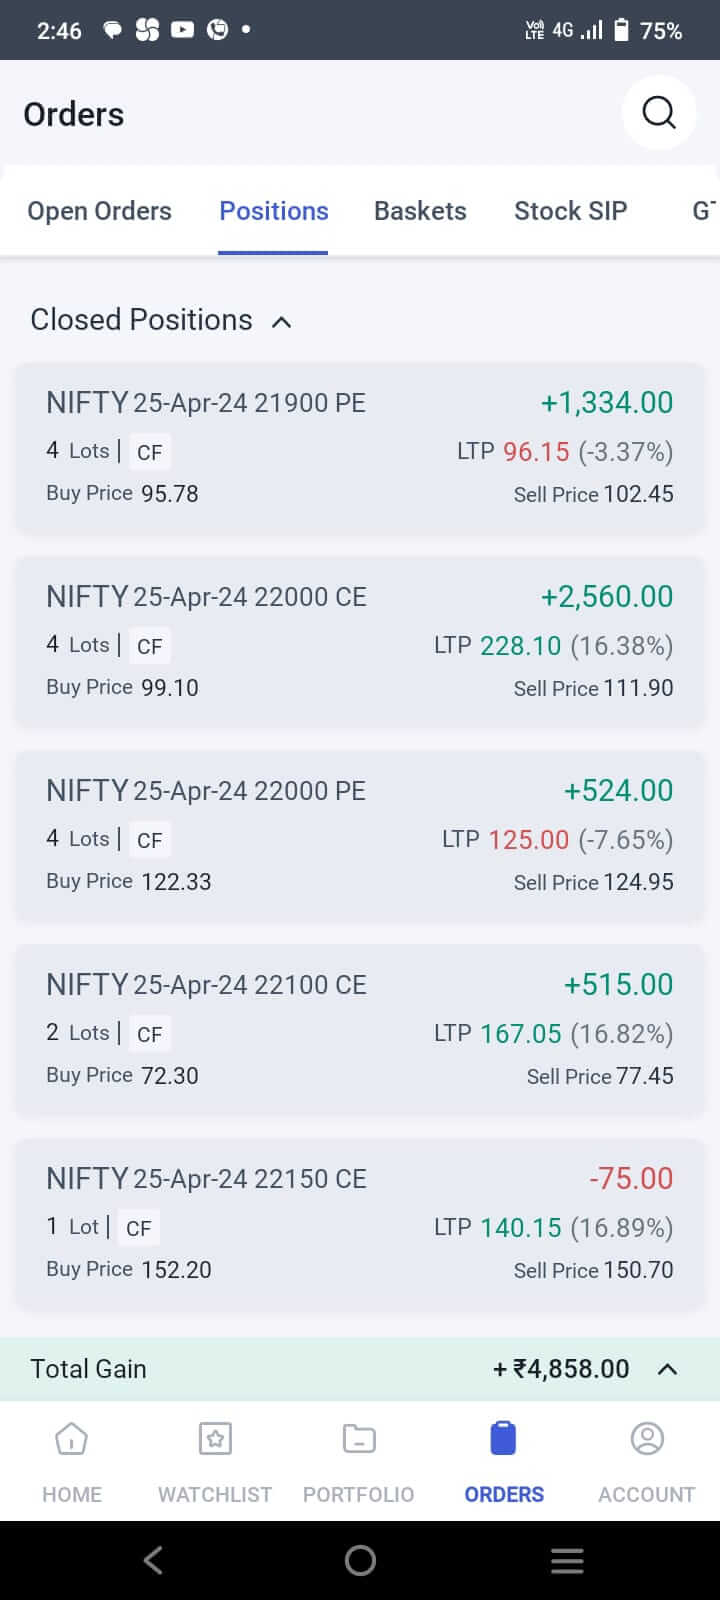Open the Account profile icon
The height and width of the screenshot is (1600, 720).
pyautogui.click(x=647, y=1440)
